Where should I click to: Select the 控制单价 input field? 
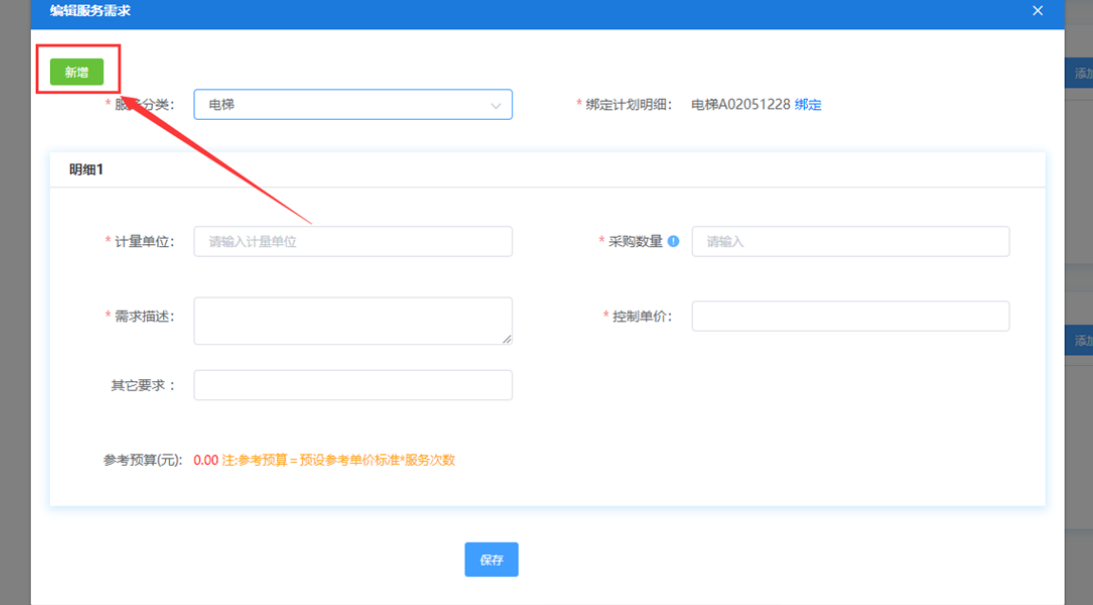coord(850,316)
